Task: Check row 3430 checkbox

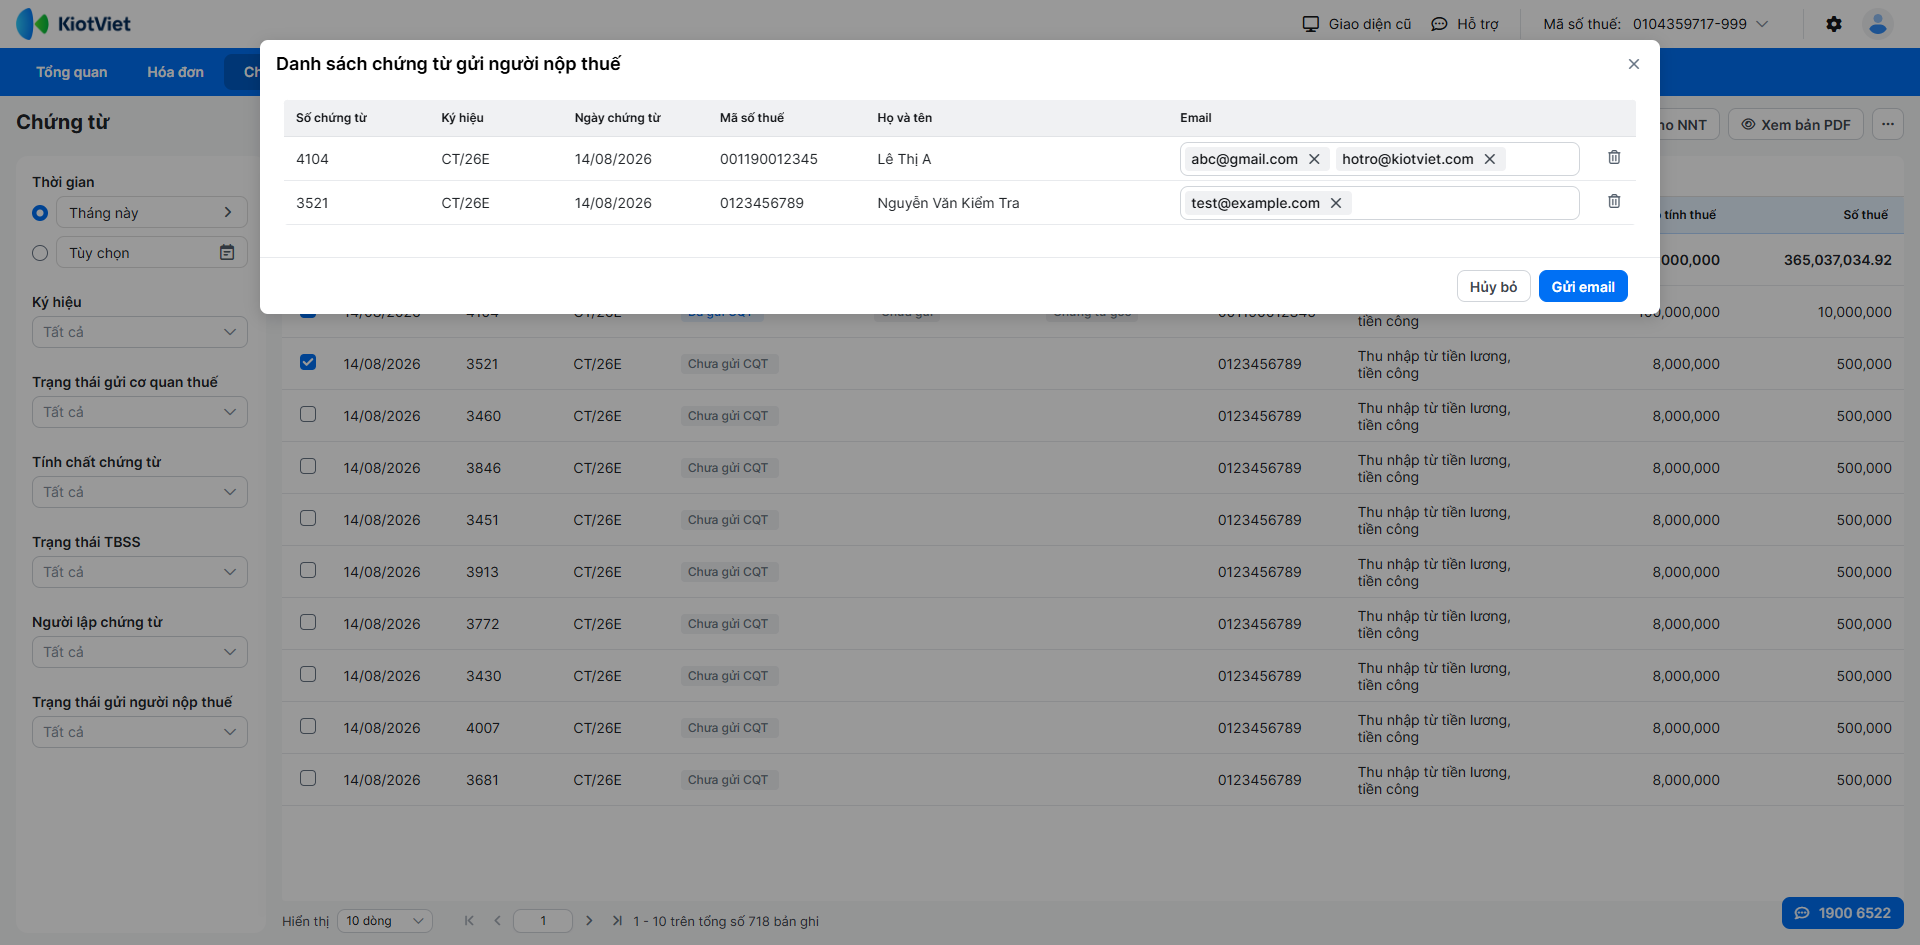Action: pyautogui.click(x=308, y=674)
